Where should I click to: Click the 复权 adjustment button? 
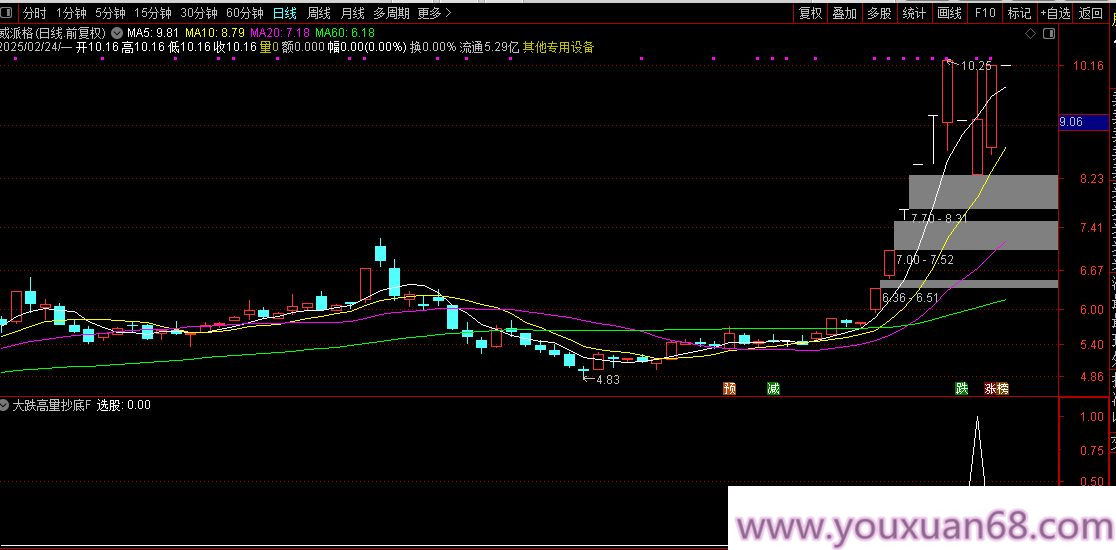tap(810, 13)
